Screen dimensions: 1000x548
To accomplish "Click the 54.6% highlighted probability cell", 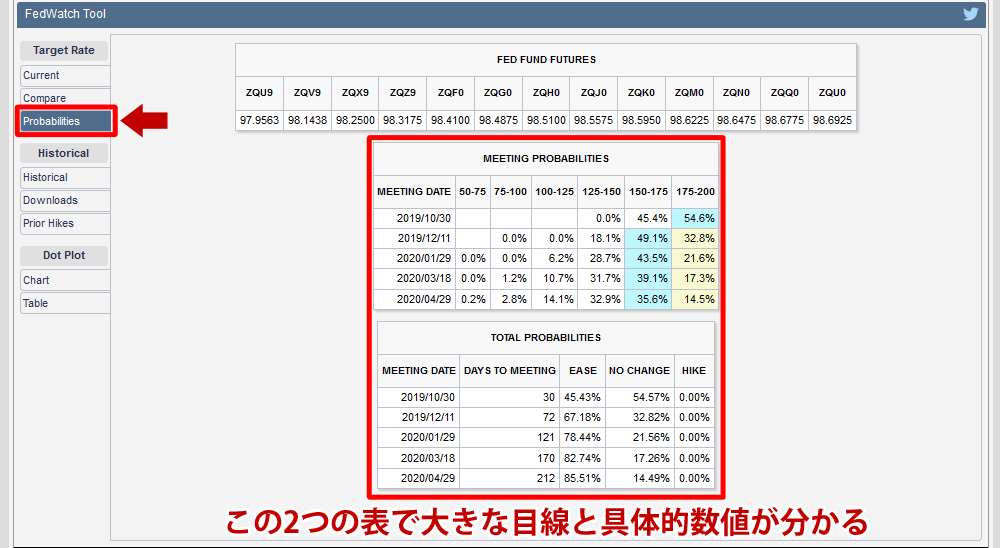I will click(695, 218).
